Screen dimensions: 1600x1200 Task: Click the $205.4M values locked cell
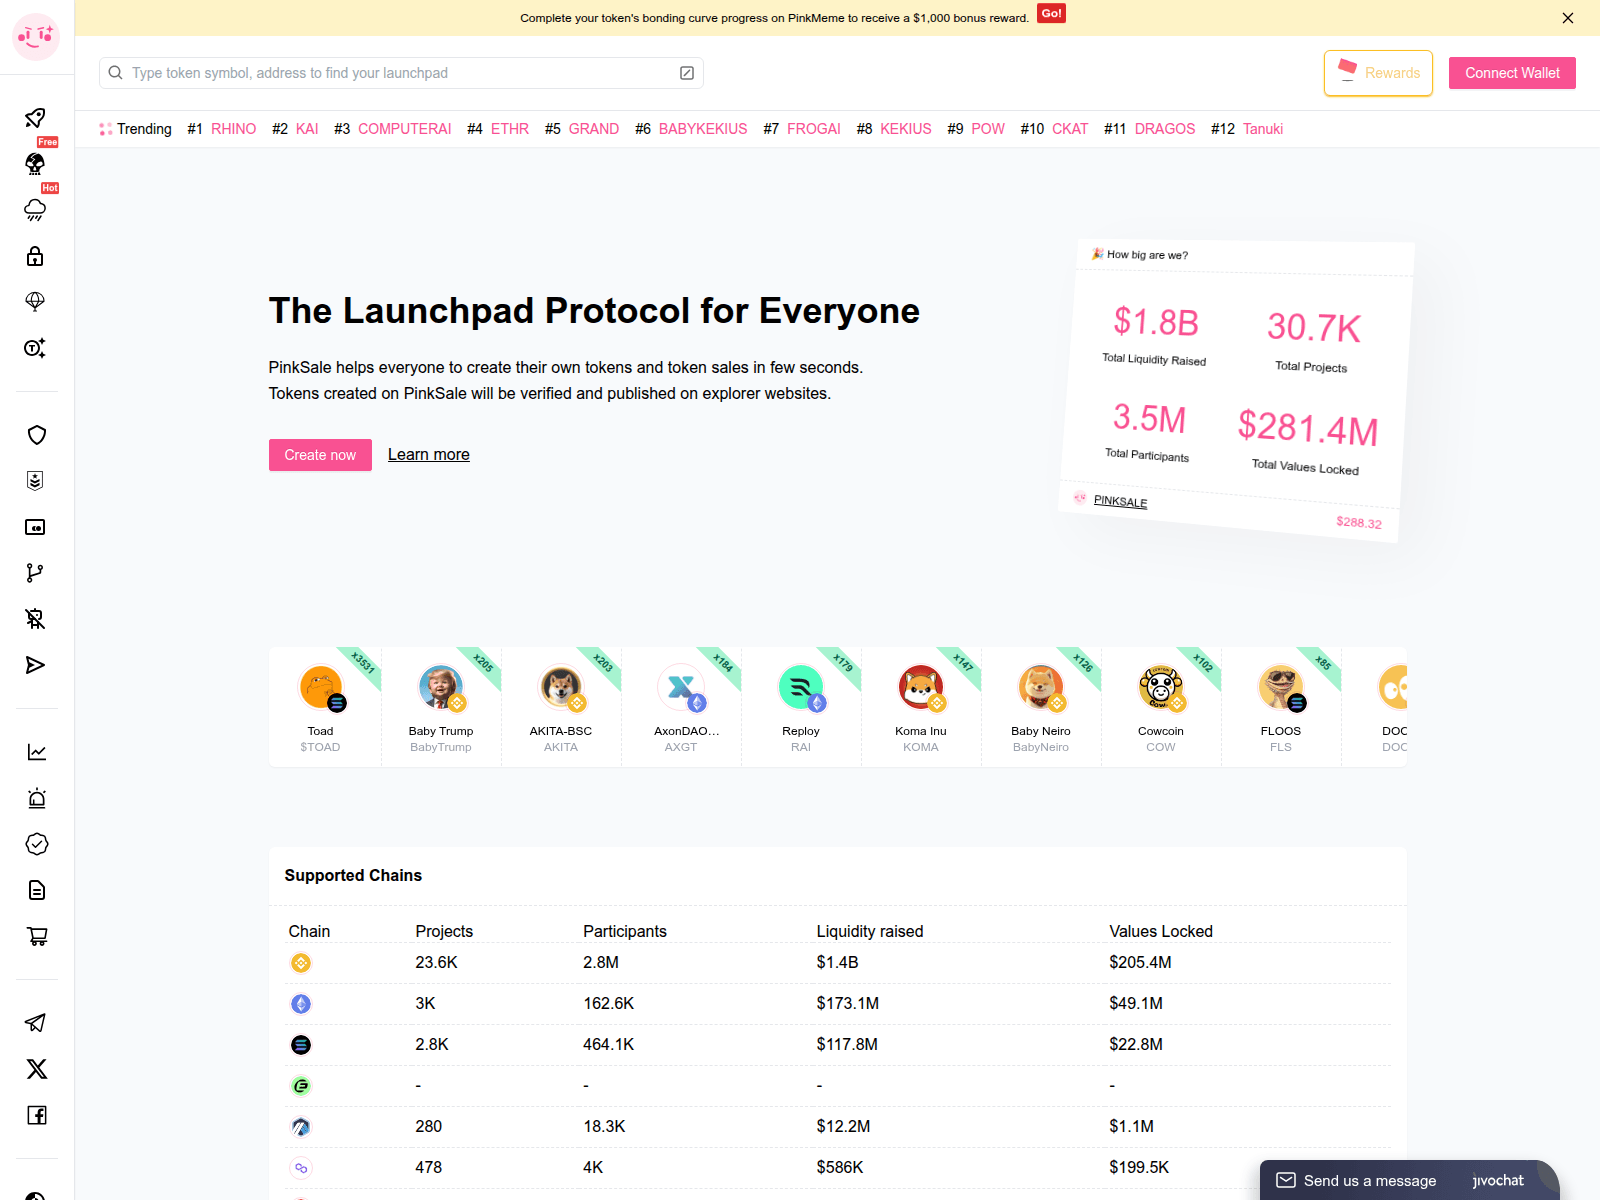[1140, 962]
